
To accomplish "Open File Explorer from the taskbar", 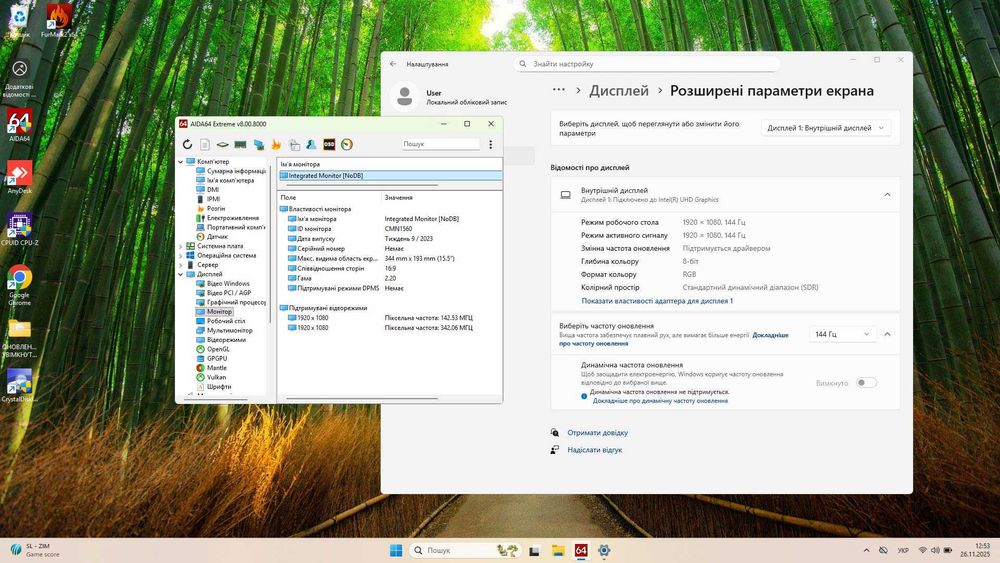I will tap(558, 550).
